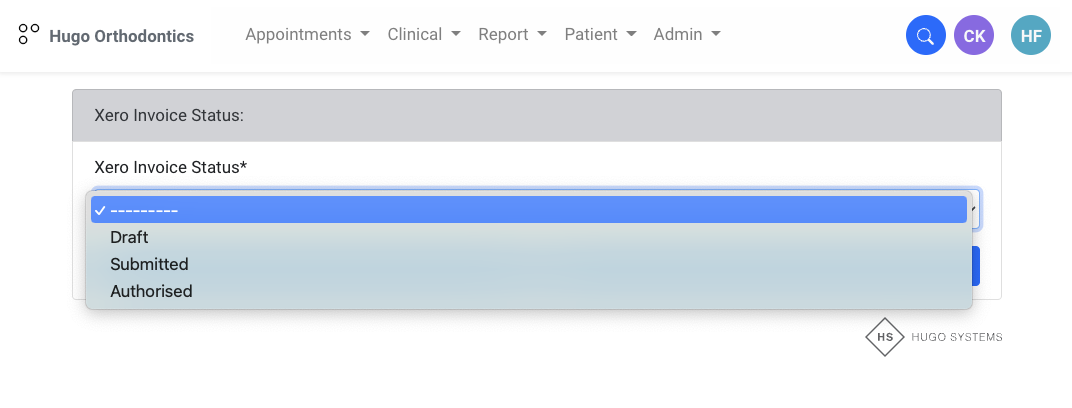Show the Admin menu options
Screen dimensions: 1072x408
point(687,34)
